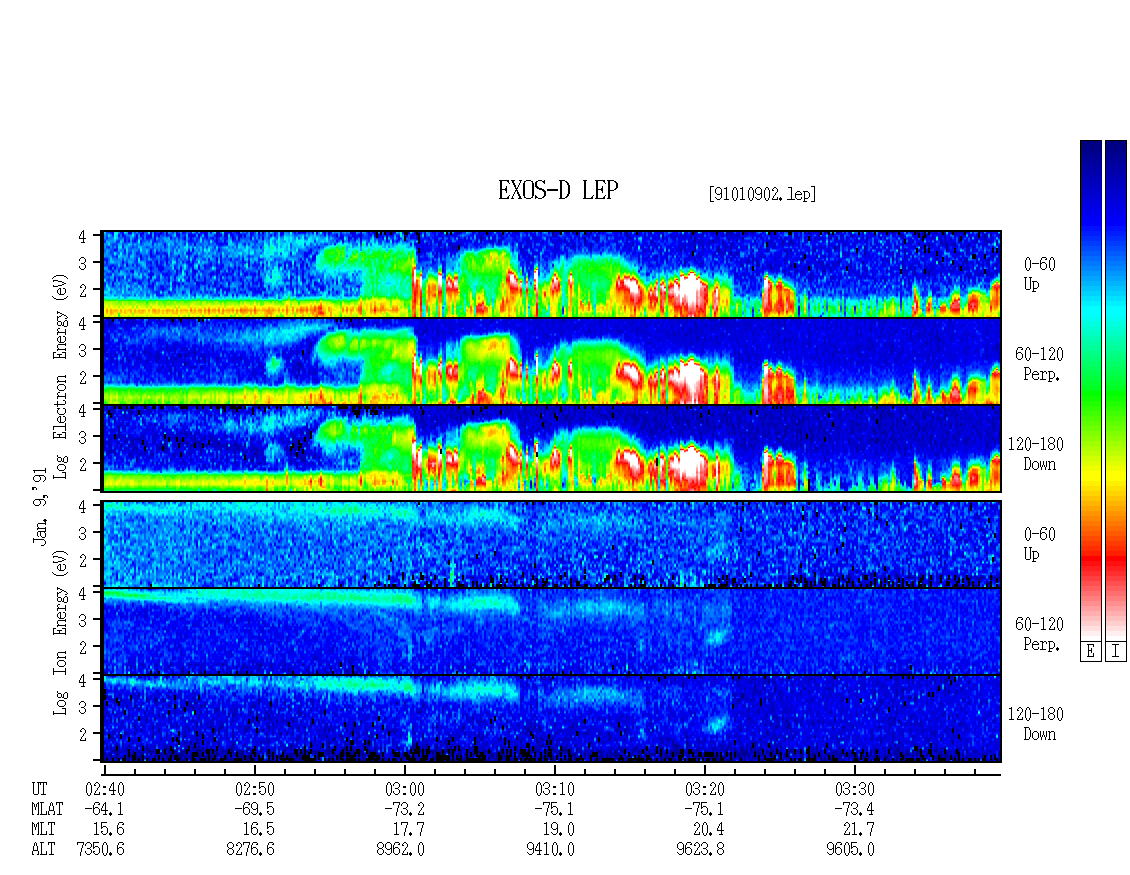Click the MLAT value -69.5

pos(254,809)
